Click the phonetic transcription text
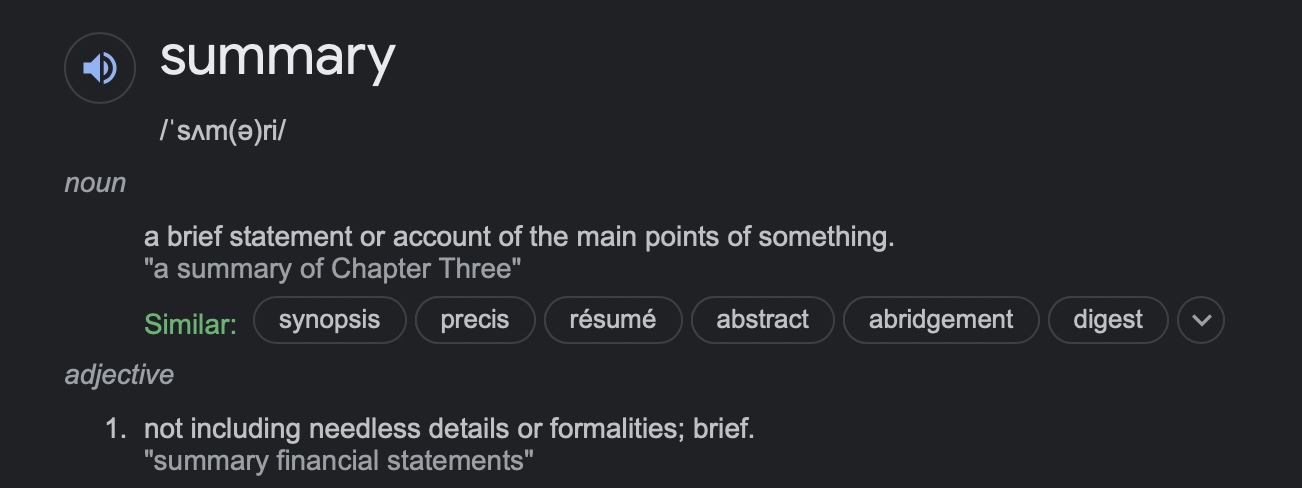This screenshot has width=1302, height=488. [222, 131]
